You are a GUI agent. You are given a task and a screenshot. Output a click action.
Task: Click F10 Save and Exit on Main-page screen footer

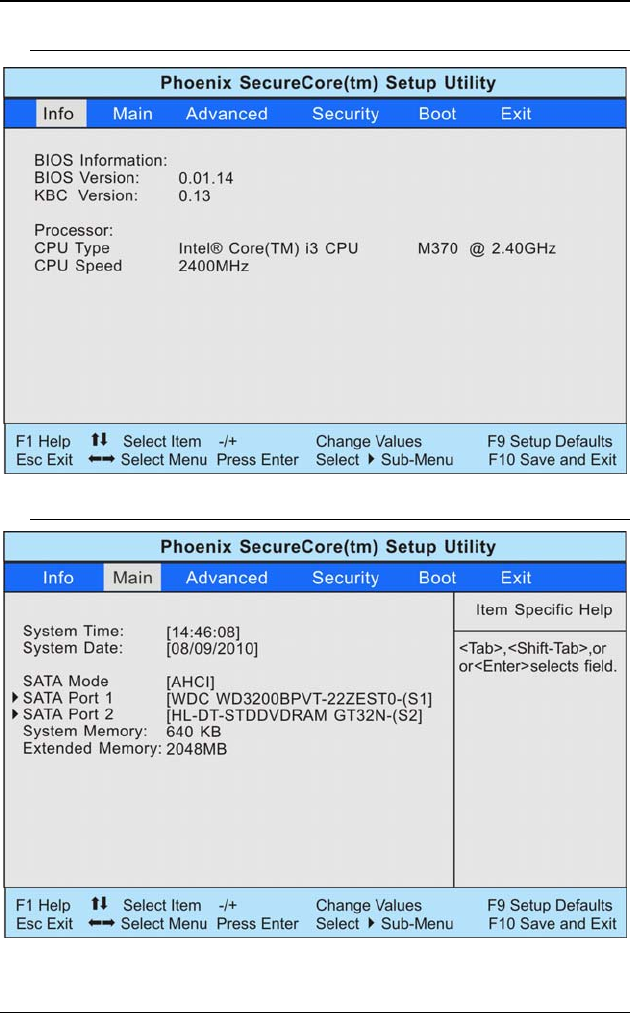[x=552, y=924]
